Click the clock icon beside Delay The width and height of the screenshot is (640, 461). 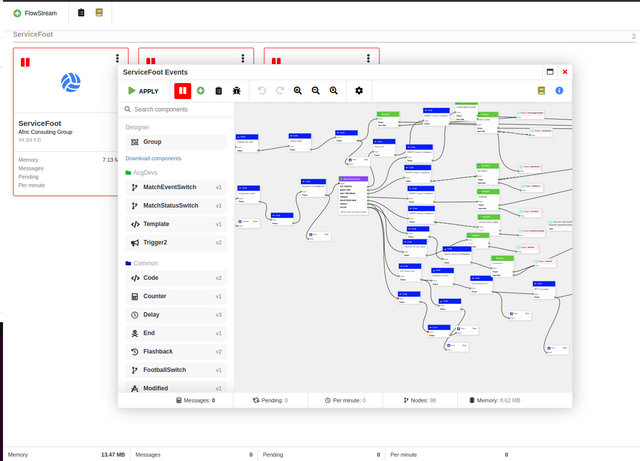point(135,315)
